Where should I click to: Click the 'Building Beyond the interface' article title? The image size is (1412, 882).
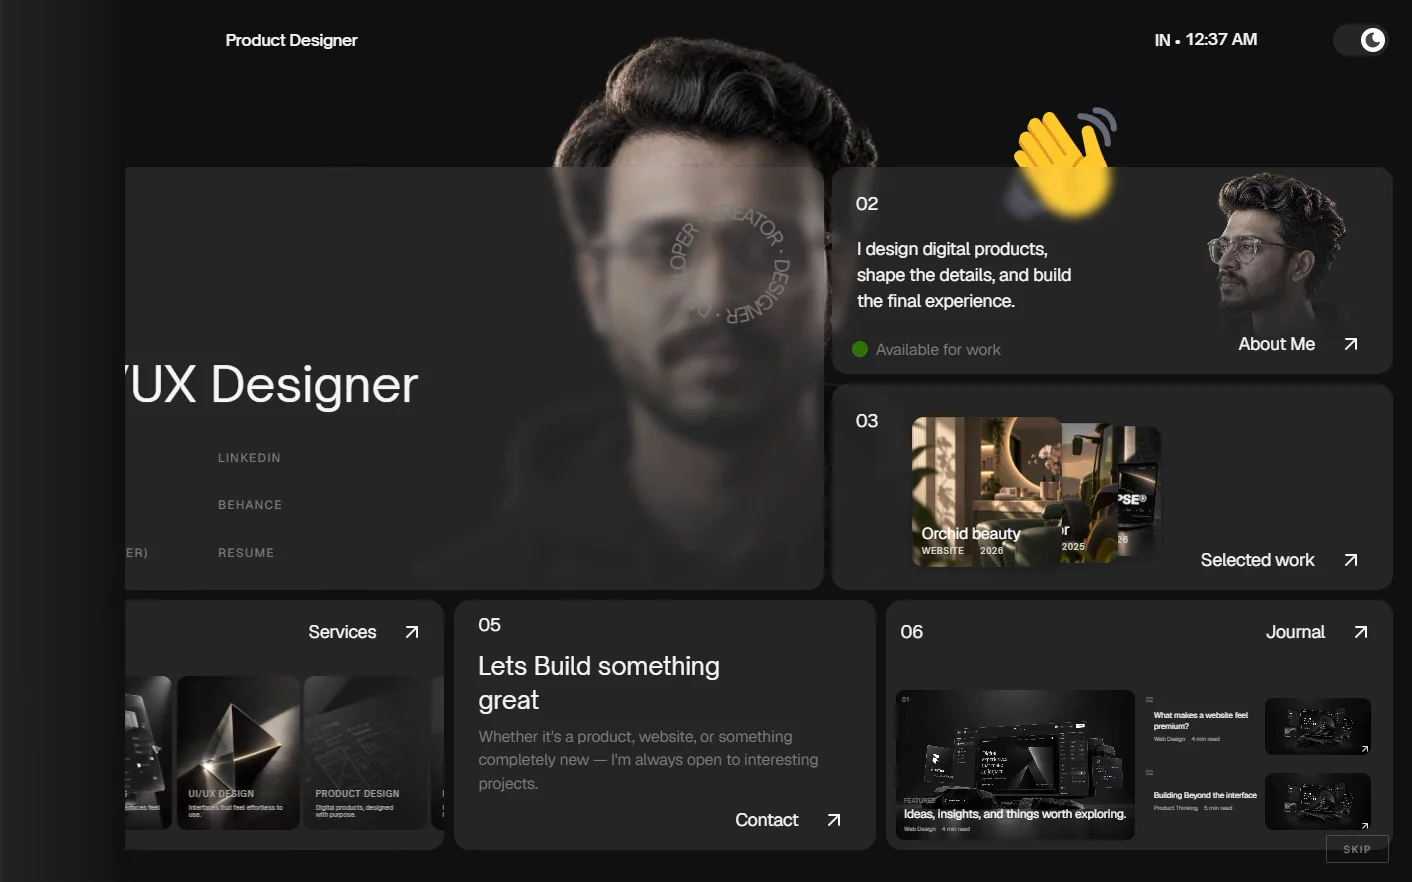[1205, 795]
